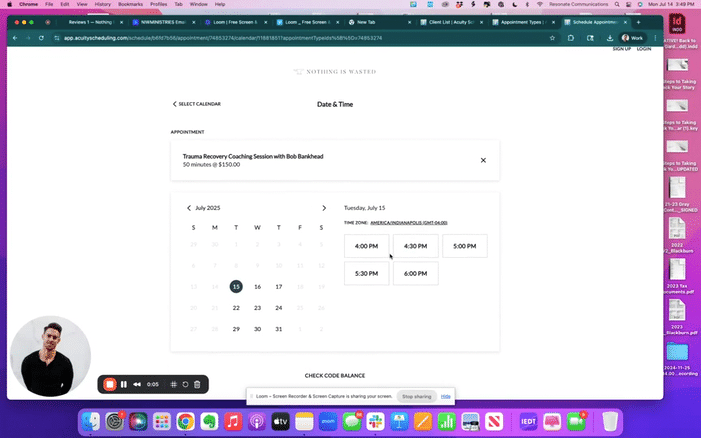701x438 pixels.
Task: Select July 17 on the calendar
Action: (279, 286)
